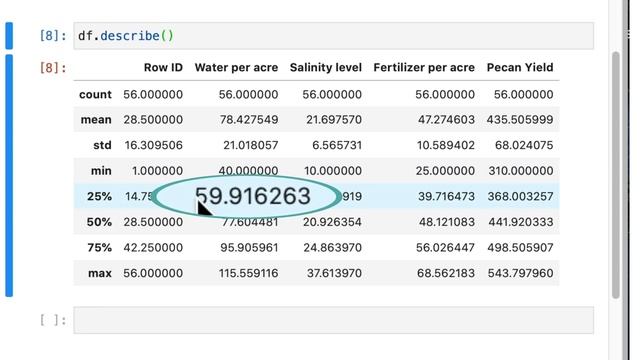This screenshot has height=360, width=640.
Task: Click the std Pecan Yield value 68.024075
Action: point(524,145)
